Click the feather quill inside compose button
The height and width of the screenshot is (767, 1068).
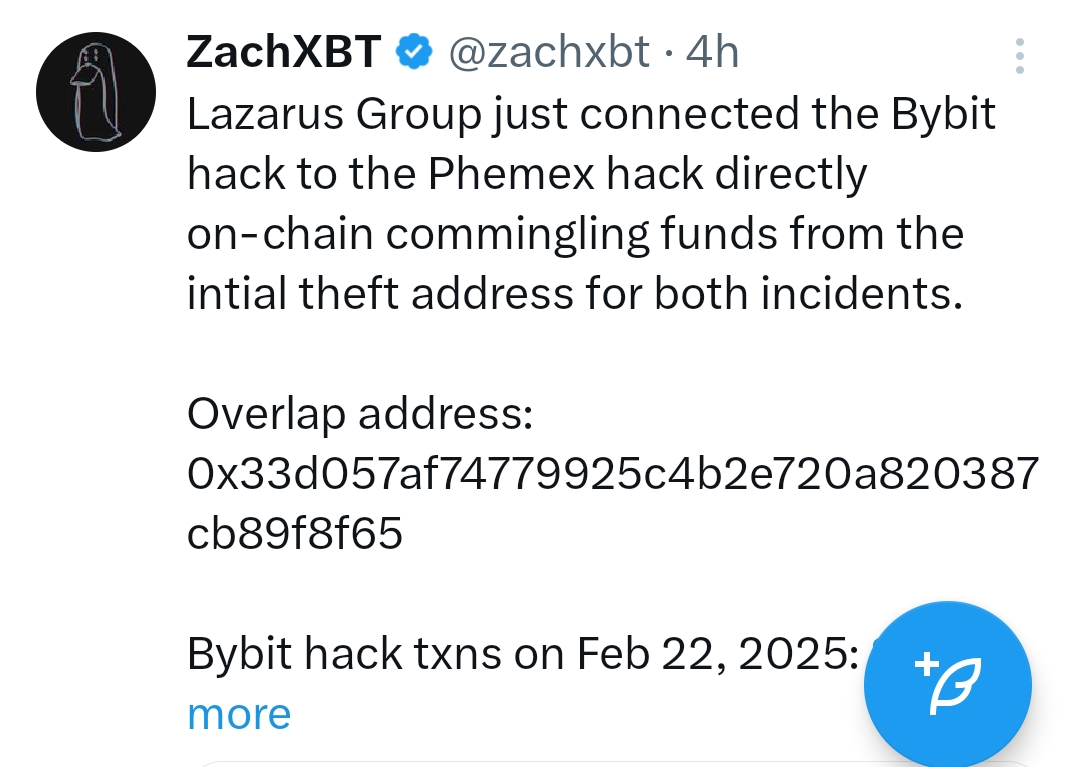coord(956,687)
